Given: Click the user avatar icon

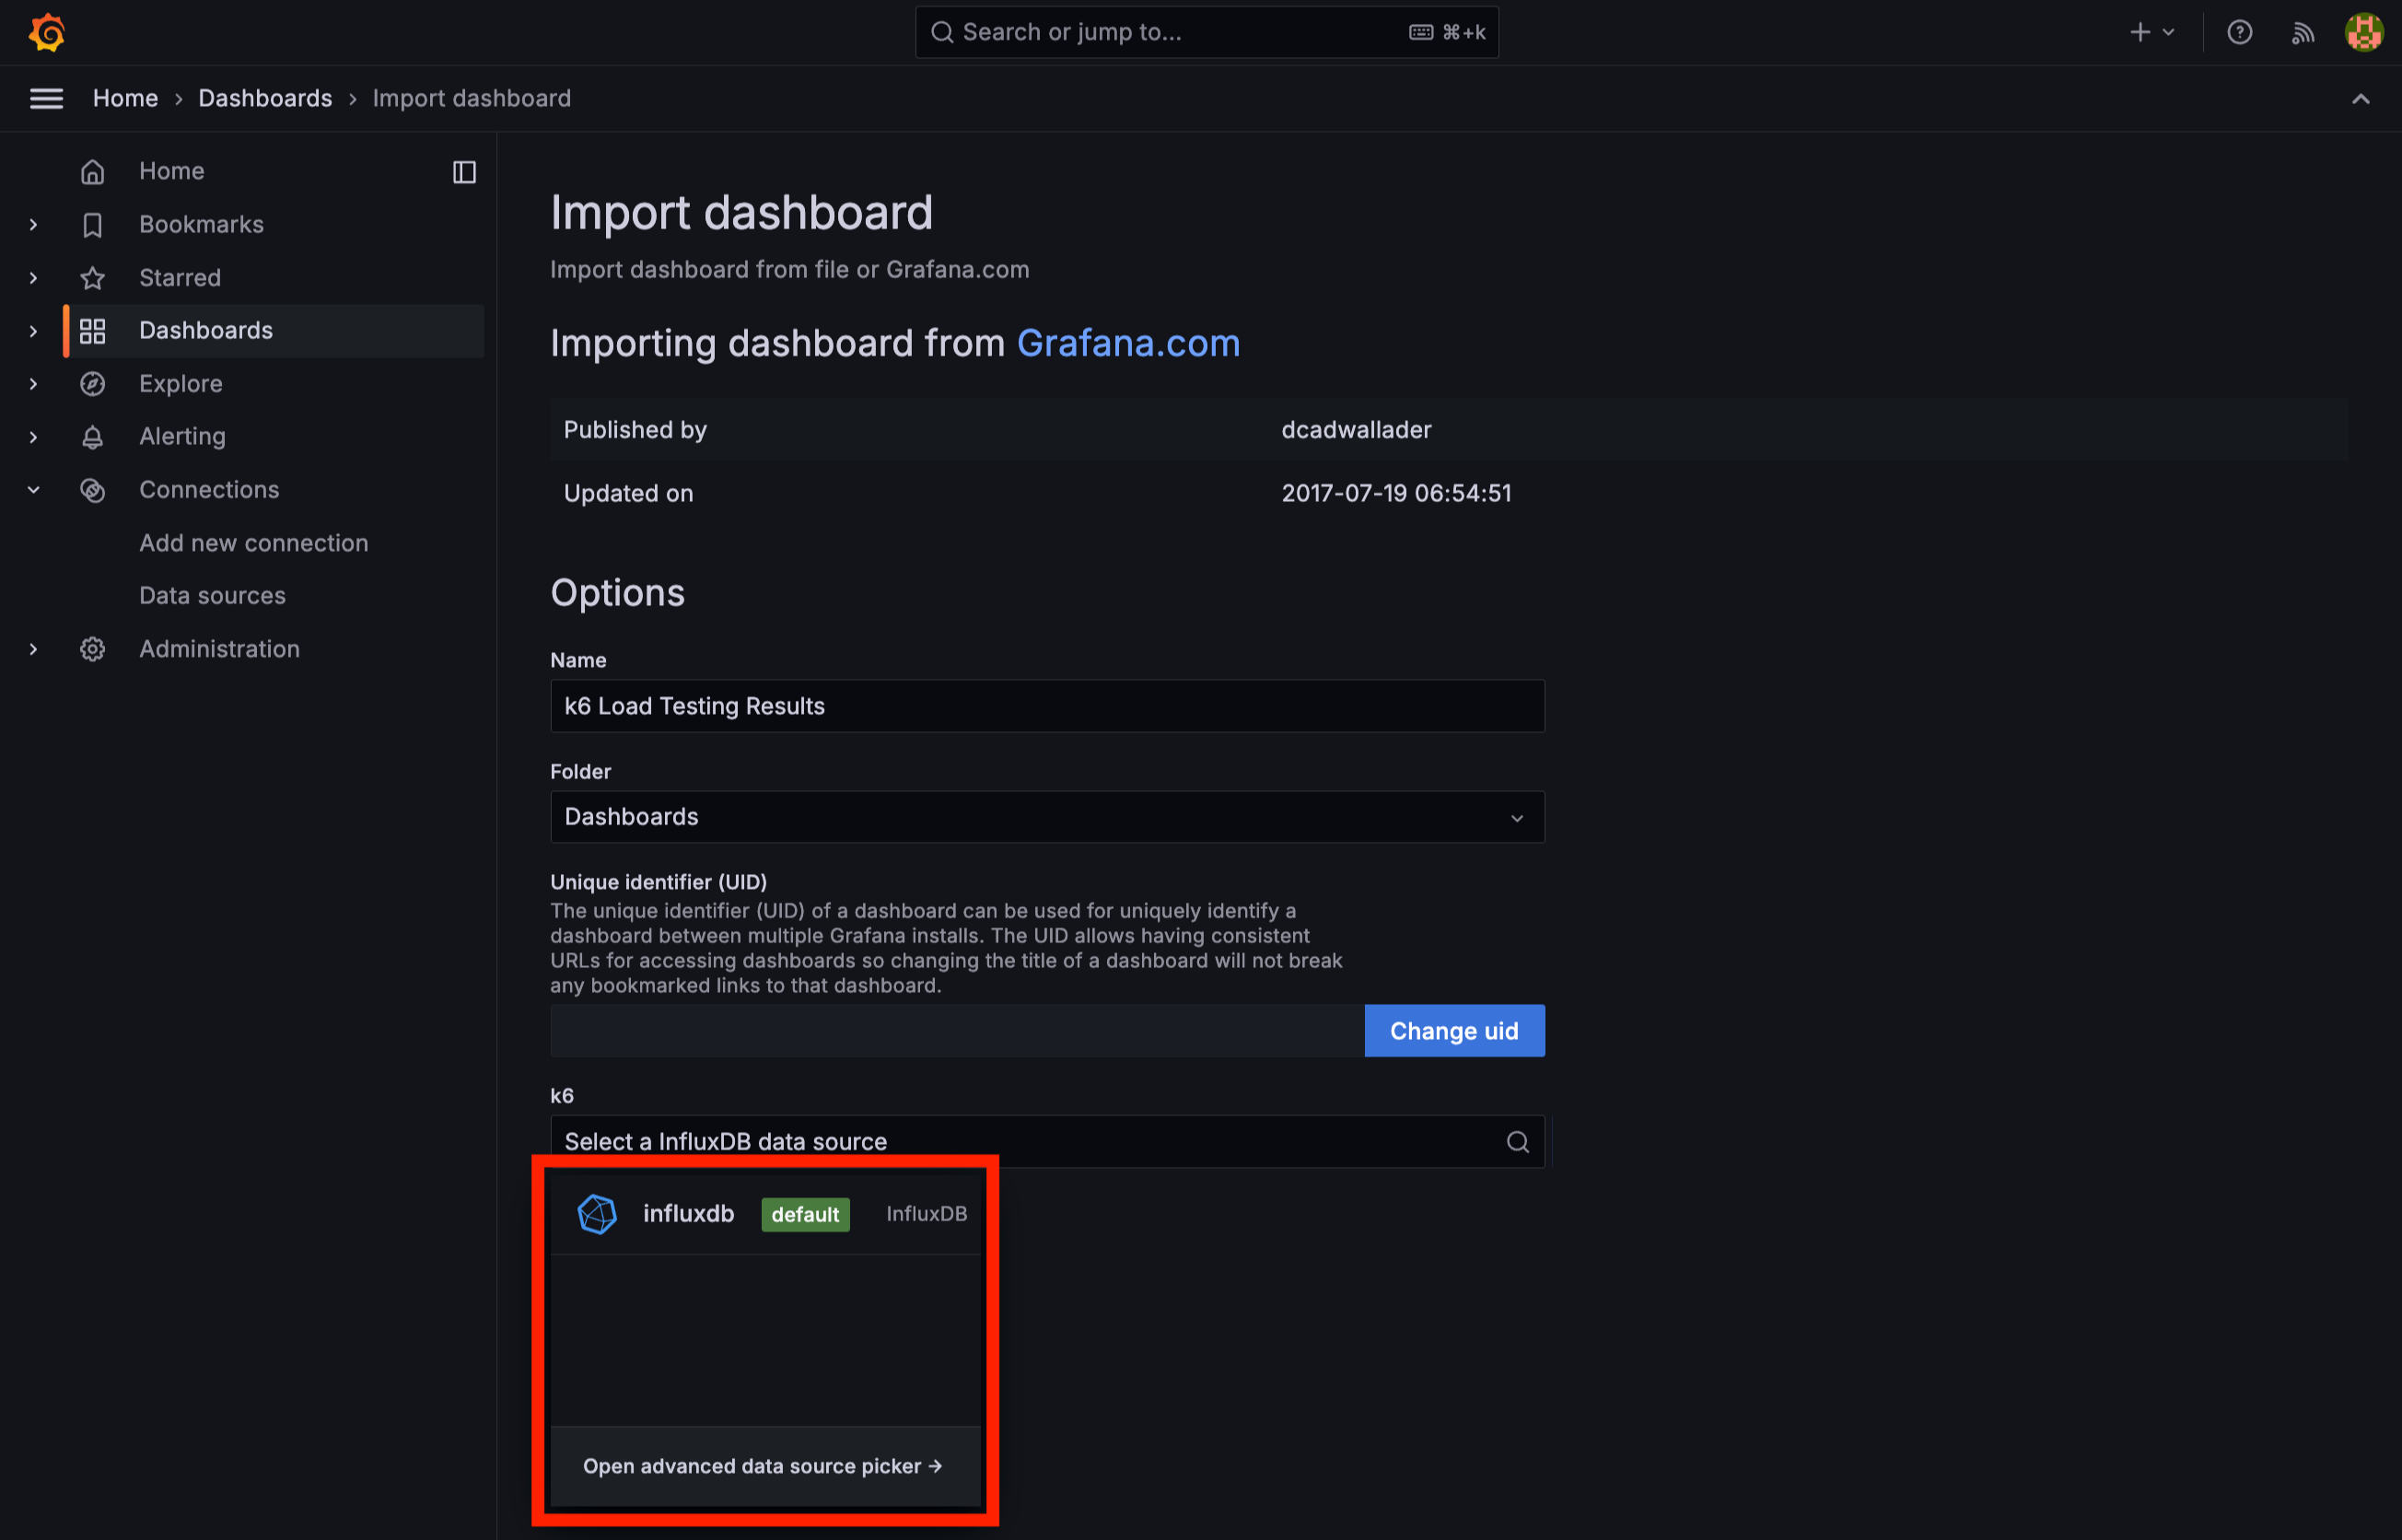Looking at the screenshot, I should tap(2364, 33).
